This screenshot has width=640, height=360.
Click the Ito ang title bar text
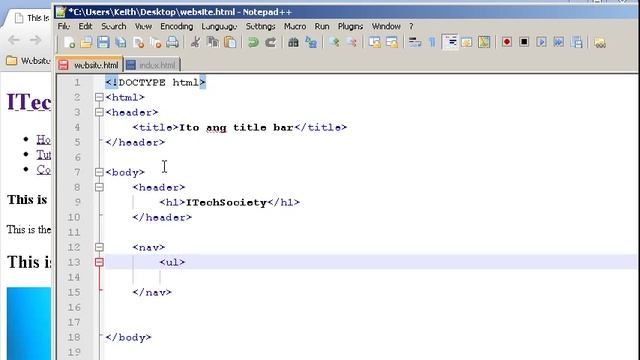point(236,127)
